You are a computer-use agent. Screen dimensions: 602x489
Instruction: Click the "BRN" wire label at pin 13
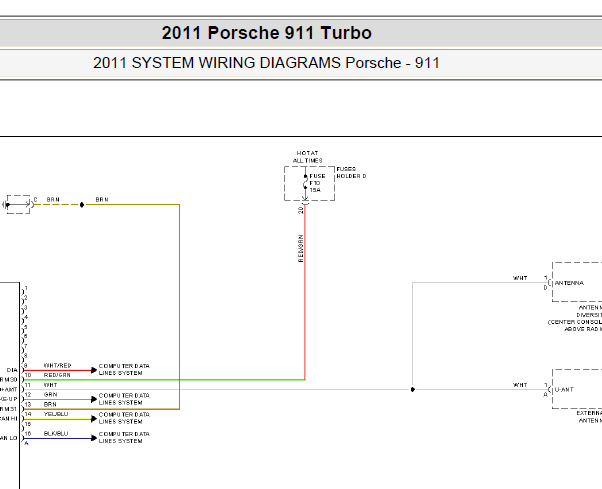coord(50,405)
